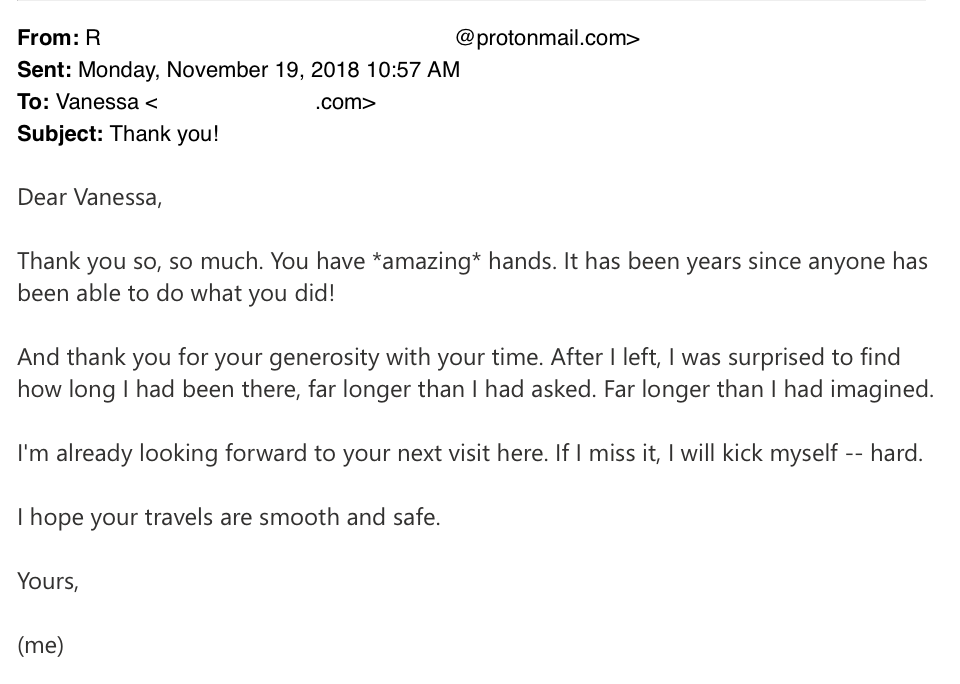
Task: Click the recipient name Vanessa in the To line
Action: pyautogui.click(x=98, y=102)
